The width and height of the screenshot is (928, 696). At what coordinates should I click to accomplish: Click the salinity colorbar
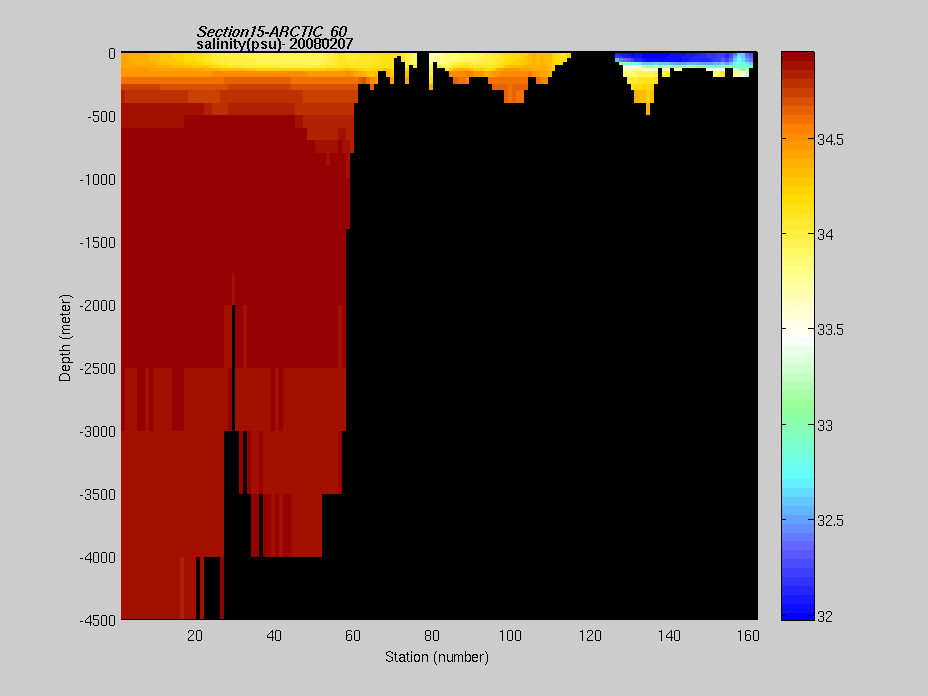(798, 336)
